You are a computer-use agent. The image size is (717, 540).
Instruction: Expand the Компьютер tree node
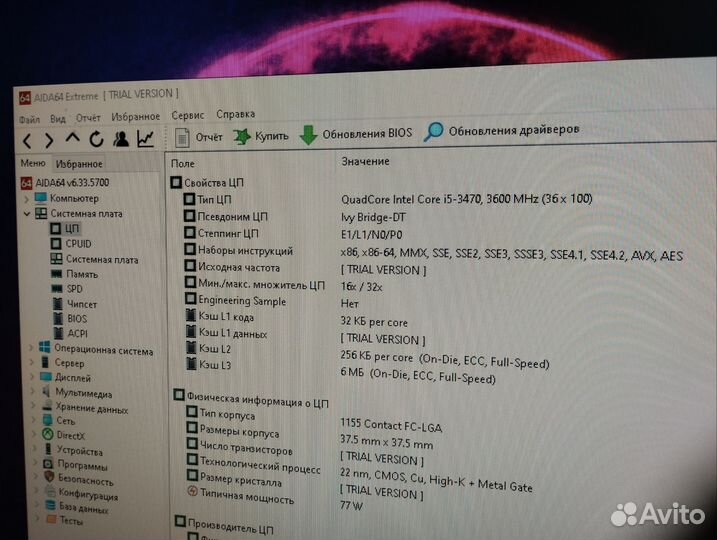tap(27, 198)
